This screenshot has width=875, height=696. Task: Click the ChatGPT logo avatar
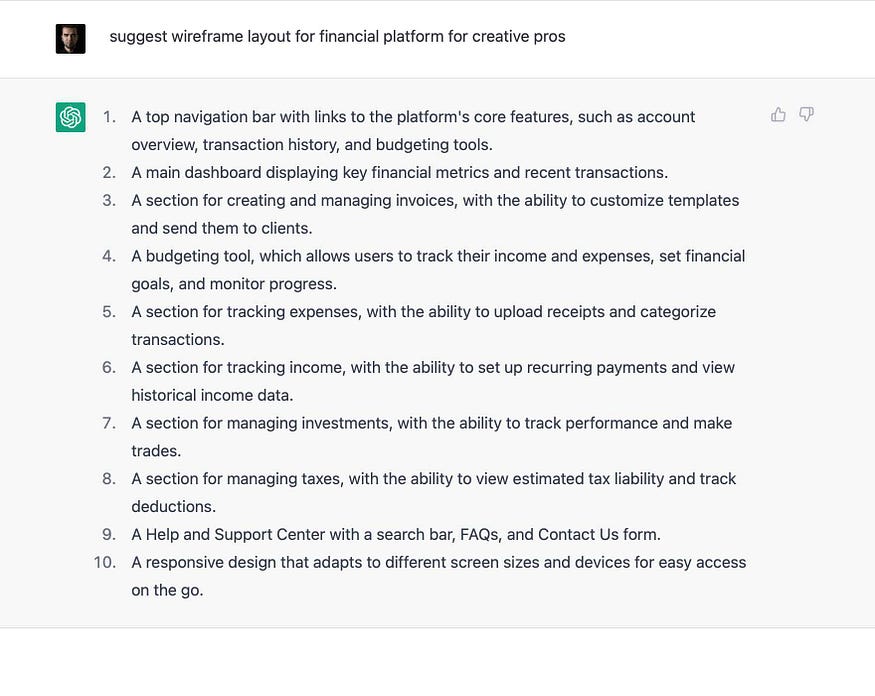pos(70,117)
